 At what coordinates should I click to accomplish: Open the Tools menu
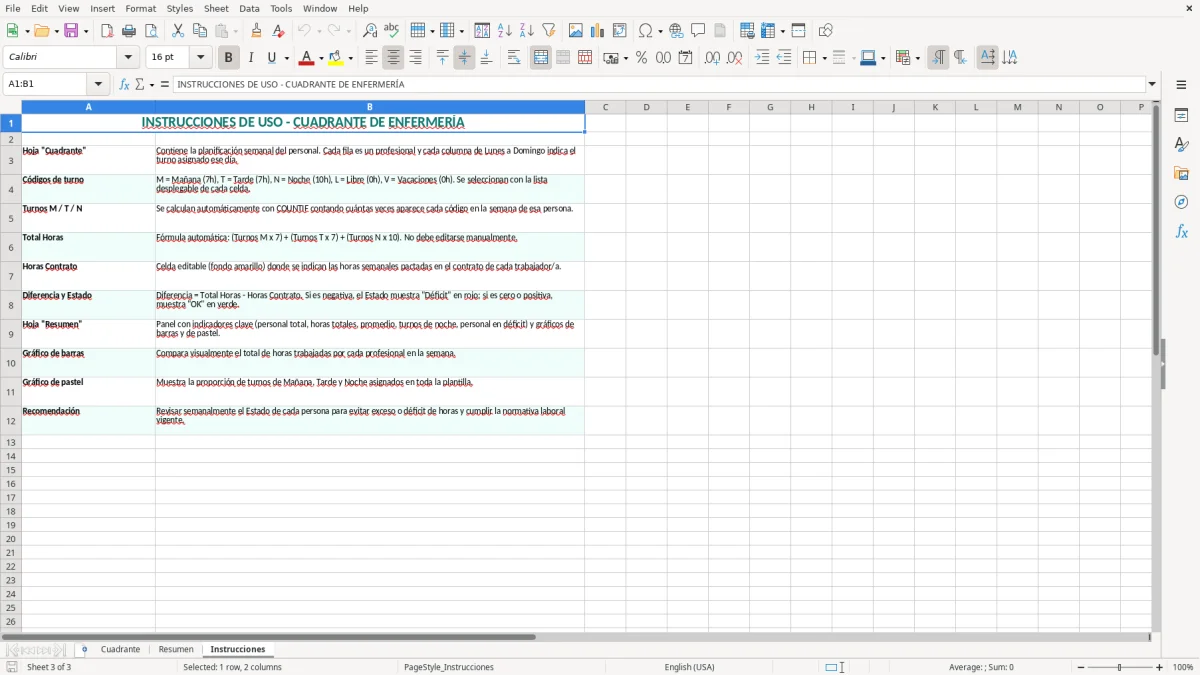(281, 8)
